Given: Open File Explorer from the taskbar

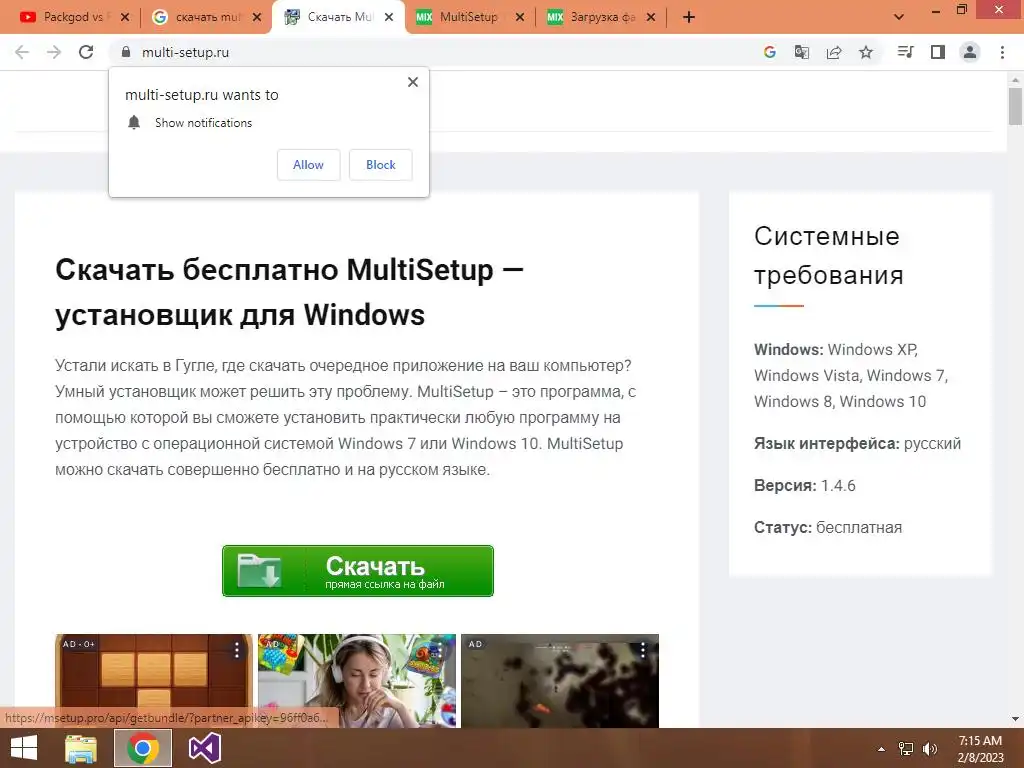Looking at the screenshot, I should pos(81,748).
